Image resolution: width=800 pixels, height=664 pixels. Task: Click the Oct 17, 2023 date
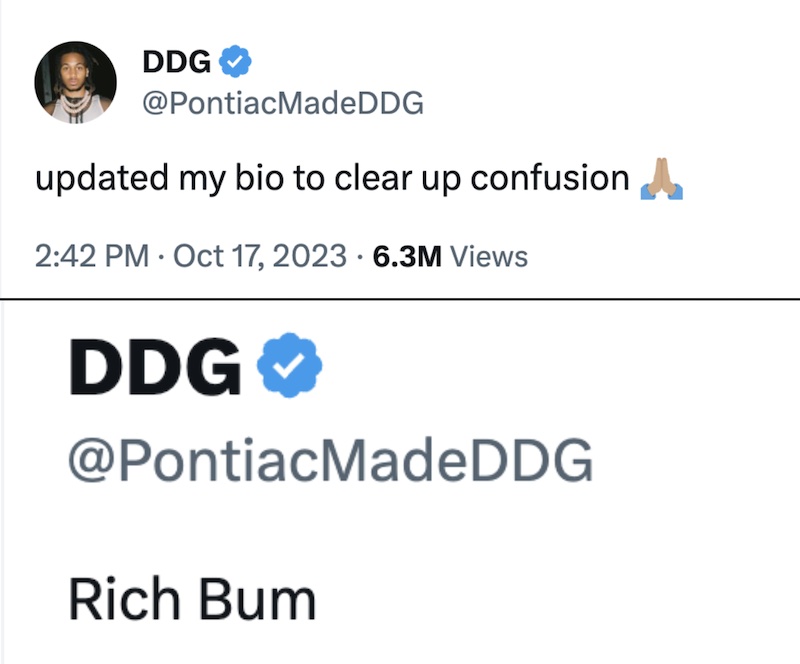pos(260,256)
